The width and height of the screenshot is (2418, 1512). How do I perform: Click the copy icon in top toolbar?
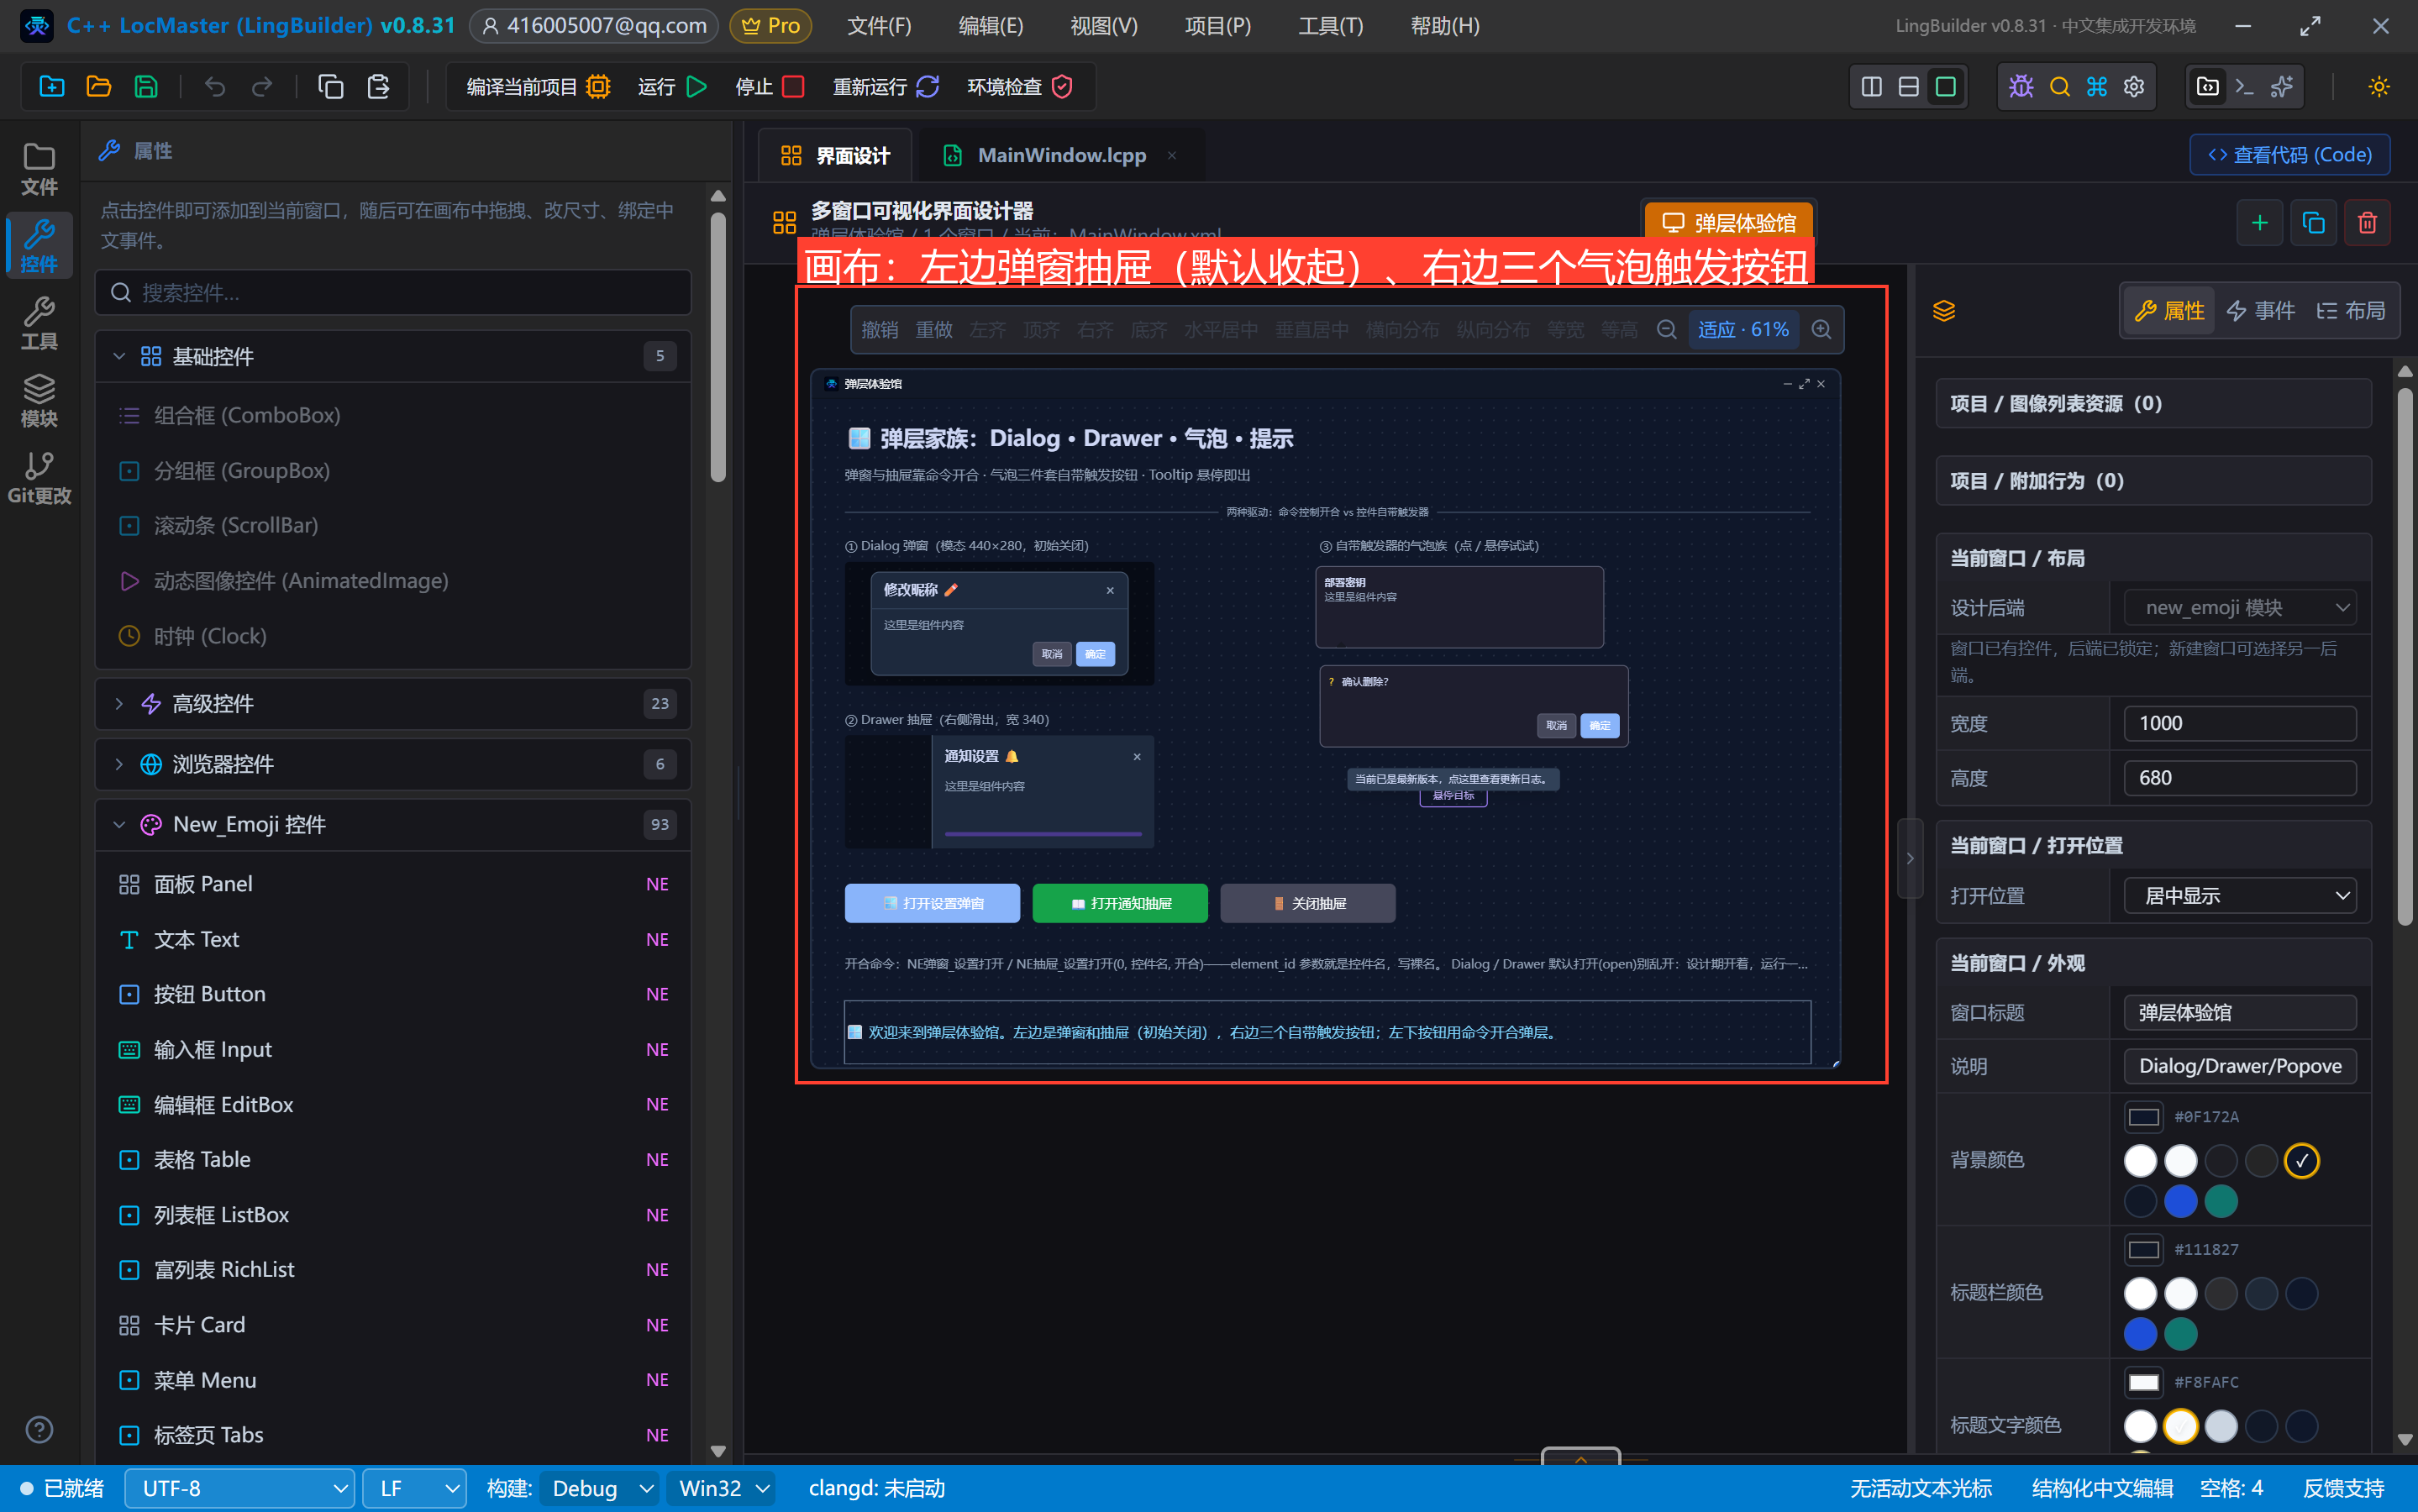tap(331, 87)
